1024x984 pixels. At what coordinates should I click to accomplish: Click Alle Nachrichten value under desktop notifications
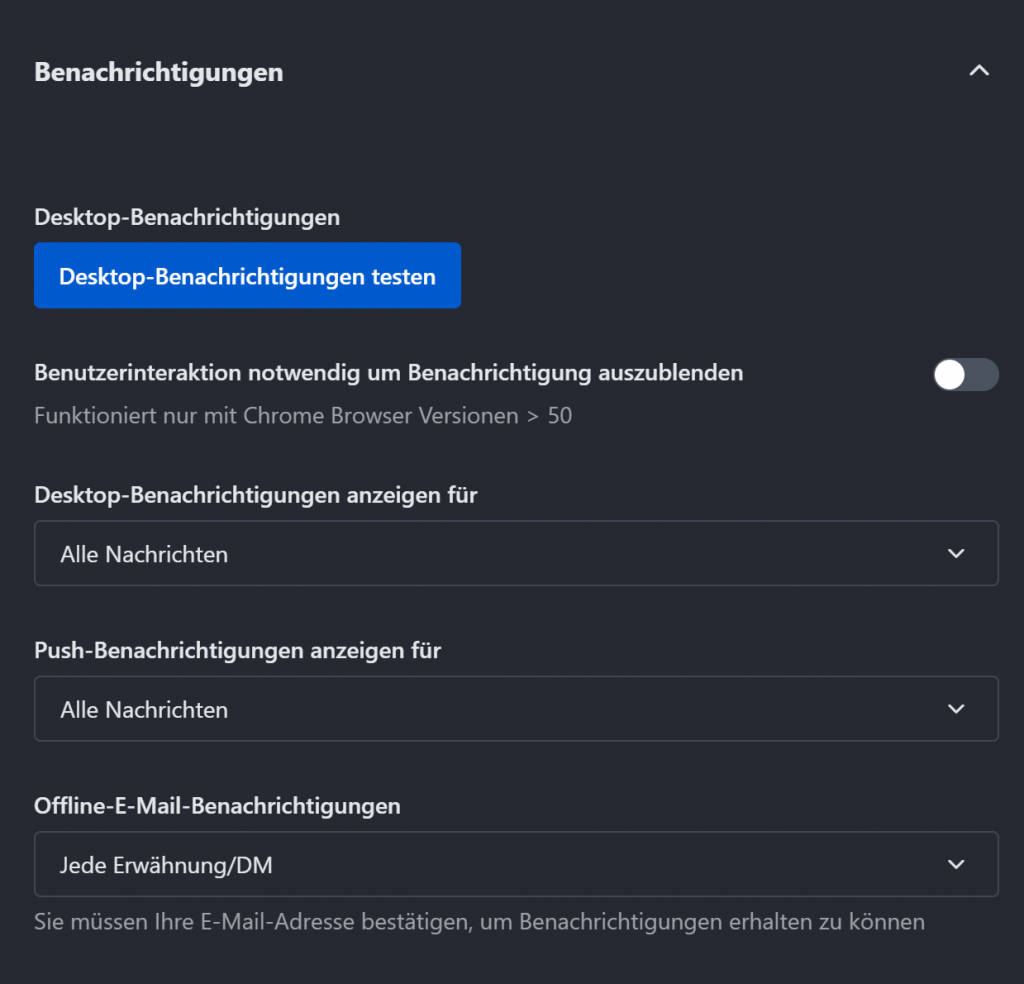point(144,554)
